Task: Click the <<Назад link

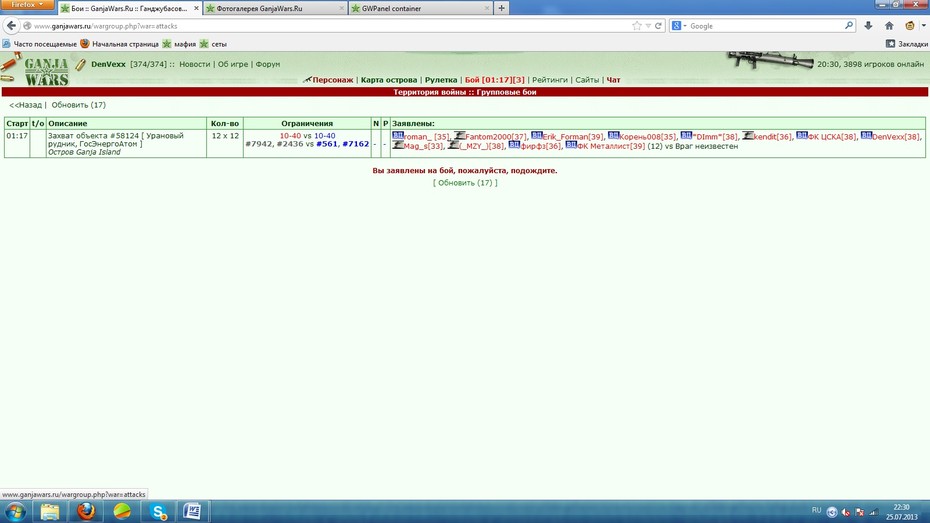Action: tap(26, 105)
